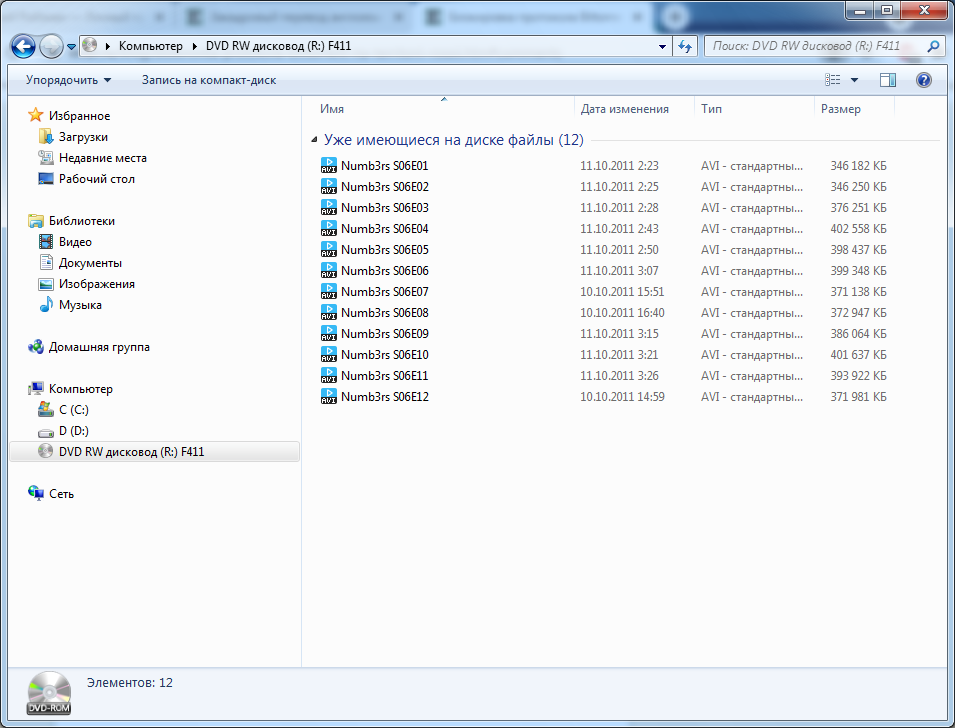Select the Numb3rs S06E07 file
Image resolution: width=955 pixels, height=728 pixels.
coord(384,292)
